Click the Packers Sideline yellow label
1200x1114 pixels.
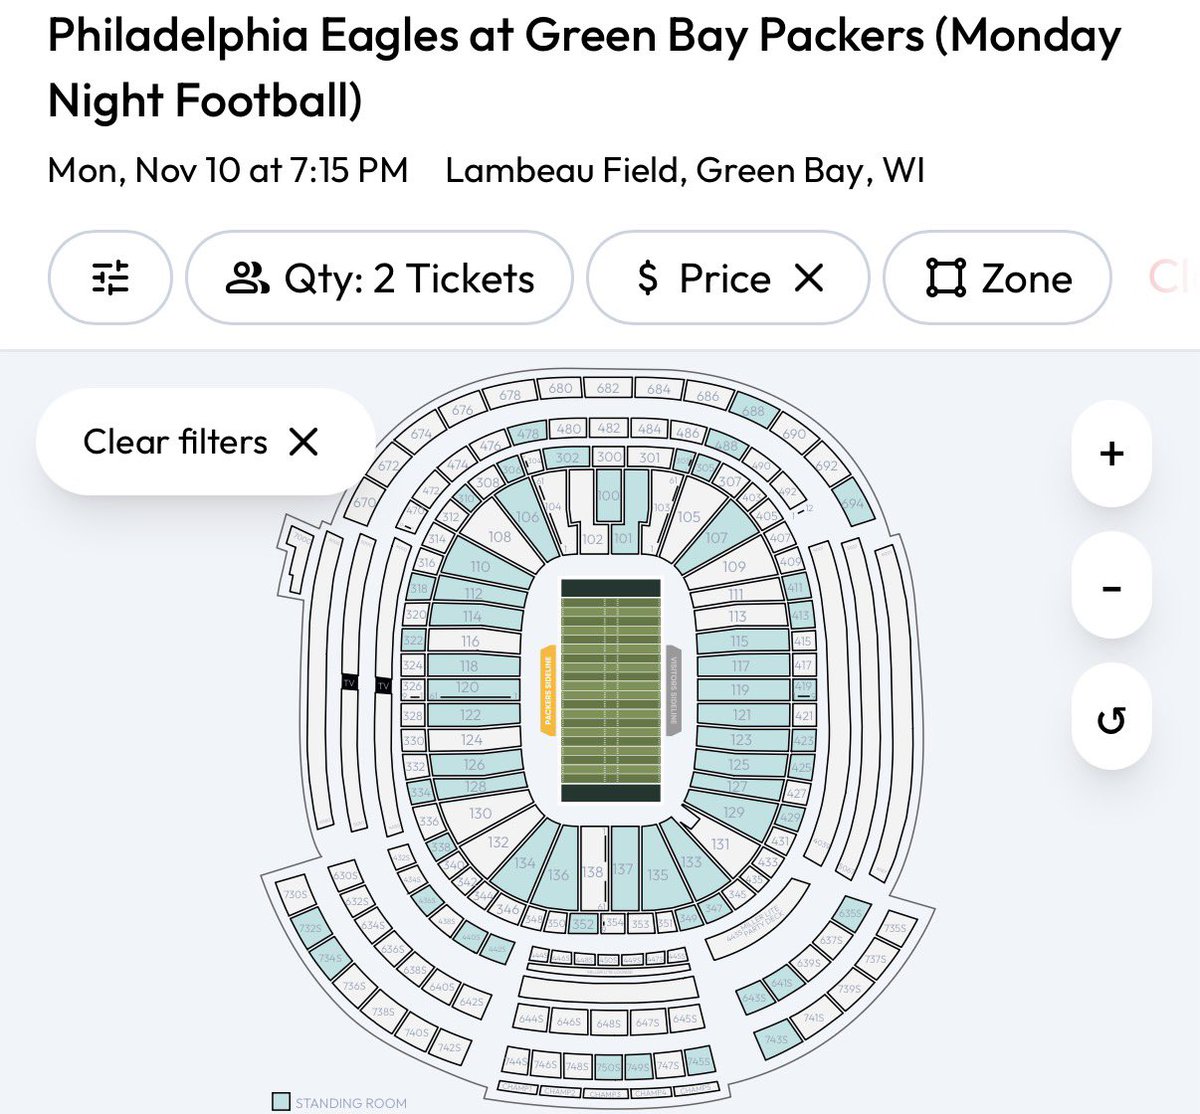click(548, 691)
